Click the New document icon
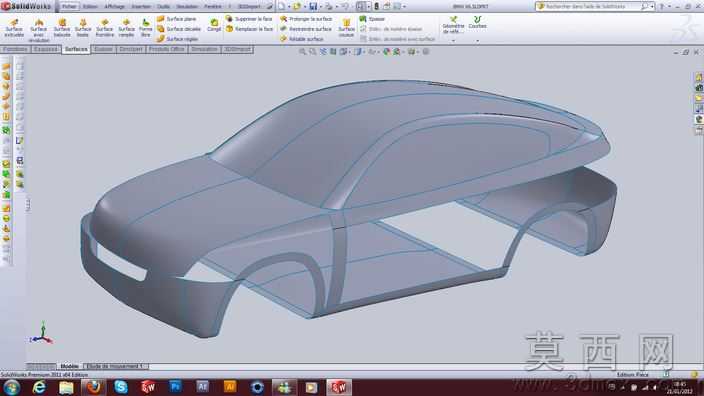 coord(282,6)
